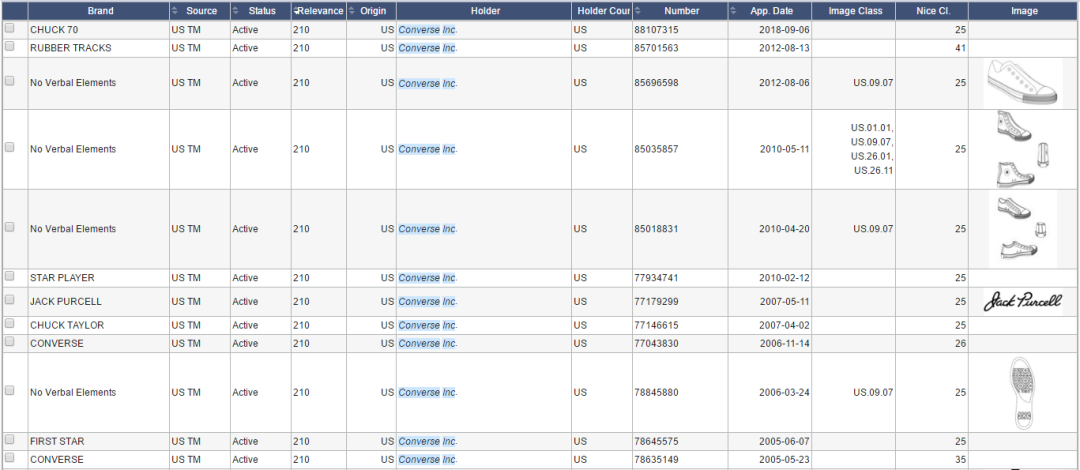Toggle the Relevance column sort arrow
The height and width of the screenshot is (470, 1080).
tap(295, 11)
